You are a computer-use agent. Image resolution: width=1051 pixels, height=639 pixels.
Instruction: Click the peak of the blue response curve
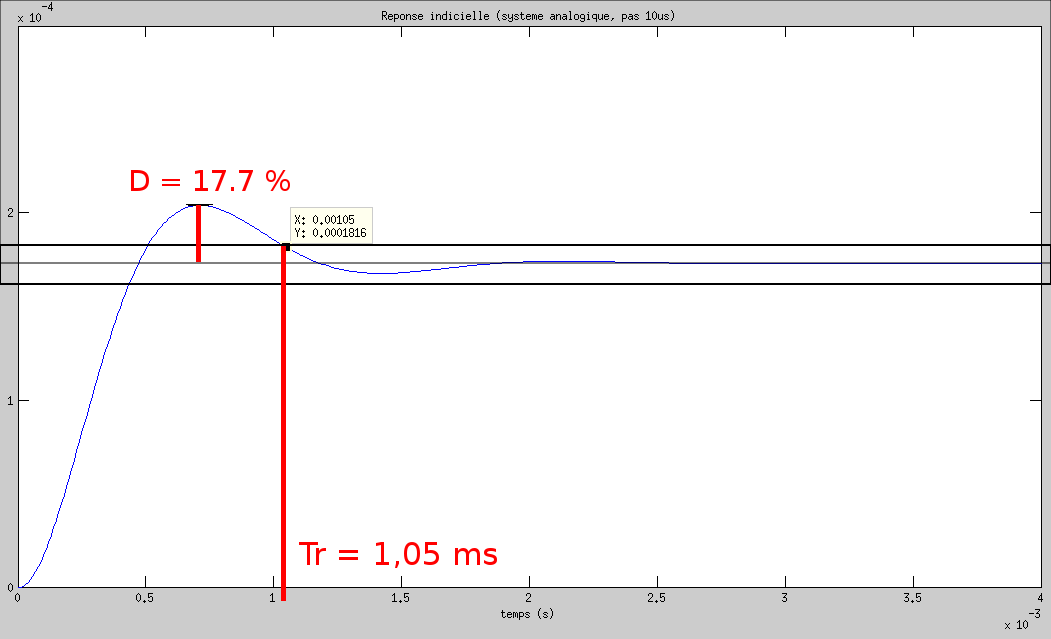coord(199,205)
